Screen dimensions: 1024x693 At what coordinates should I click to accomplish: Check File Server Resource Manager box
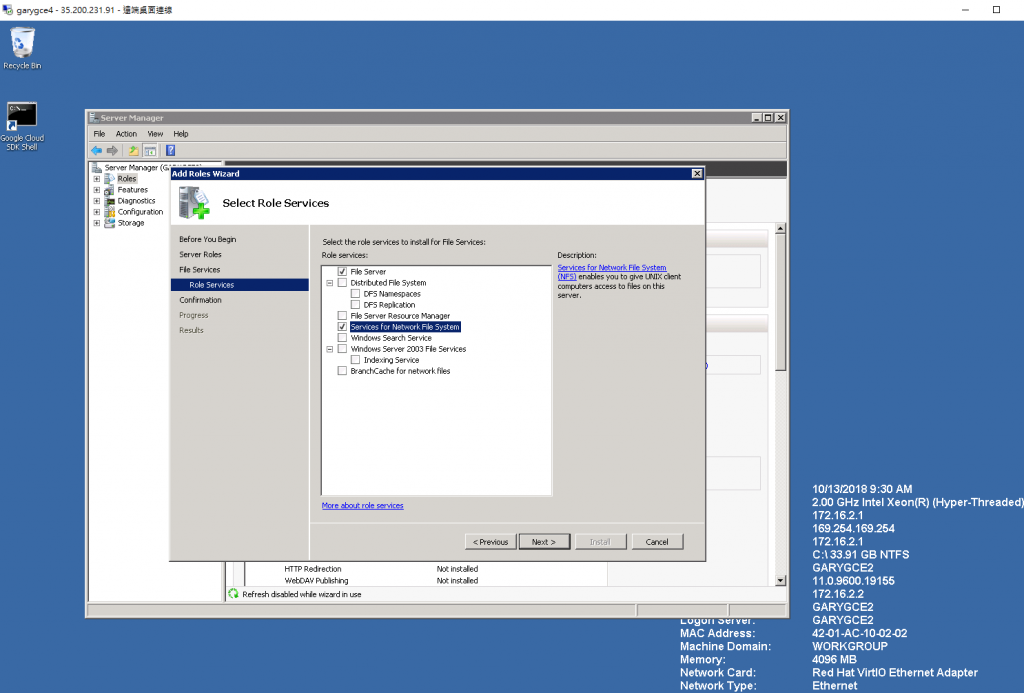(342, 315)
